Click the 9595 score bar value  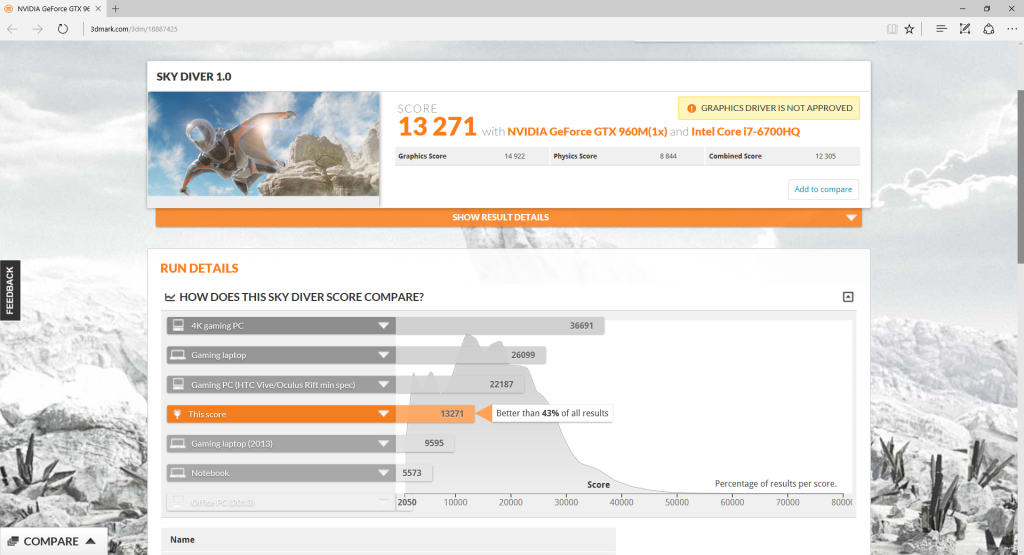point(434,443)
